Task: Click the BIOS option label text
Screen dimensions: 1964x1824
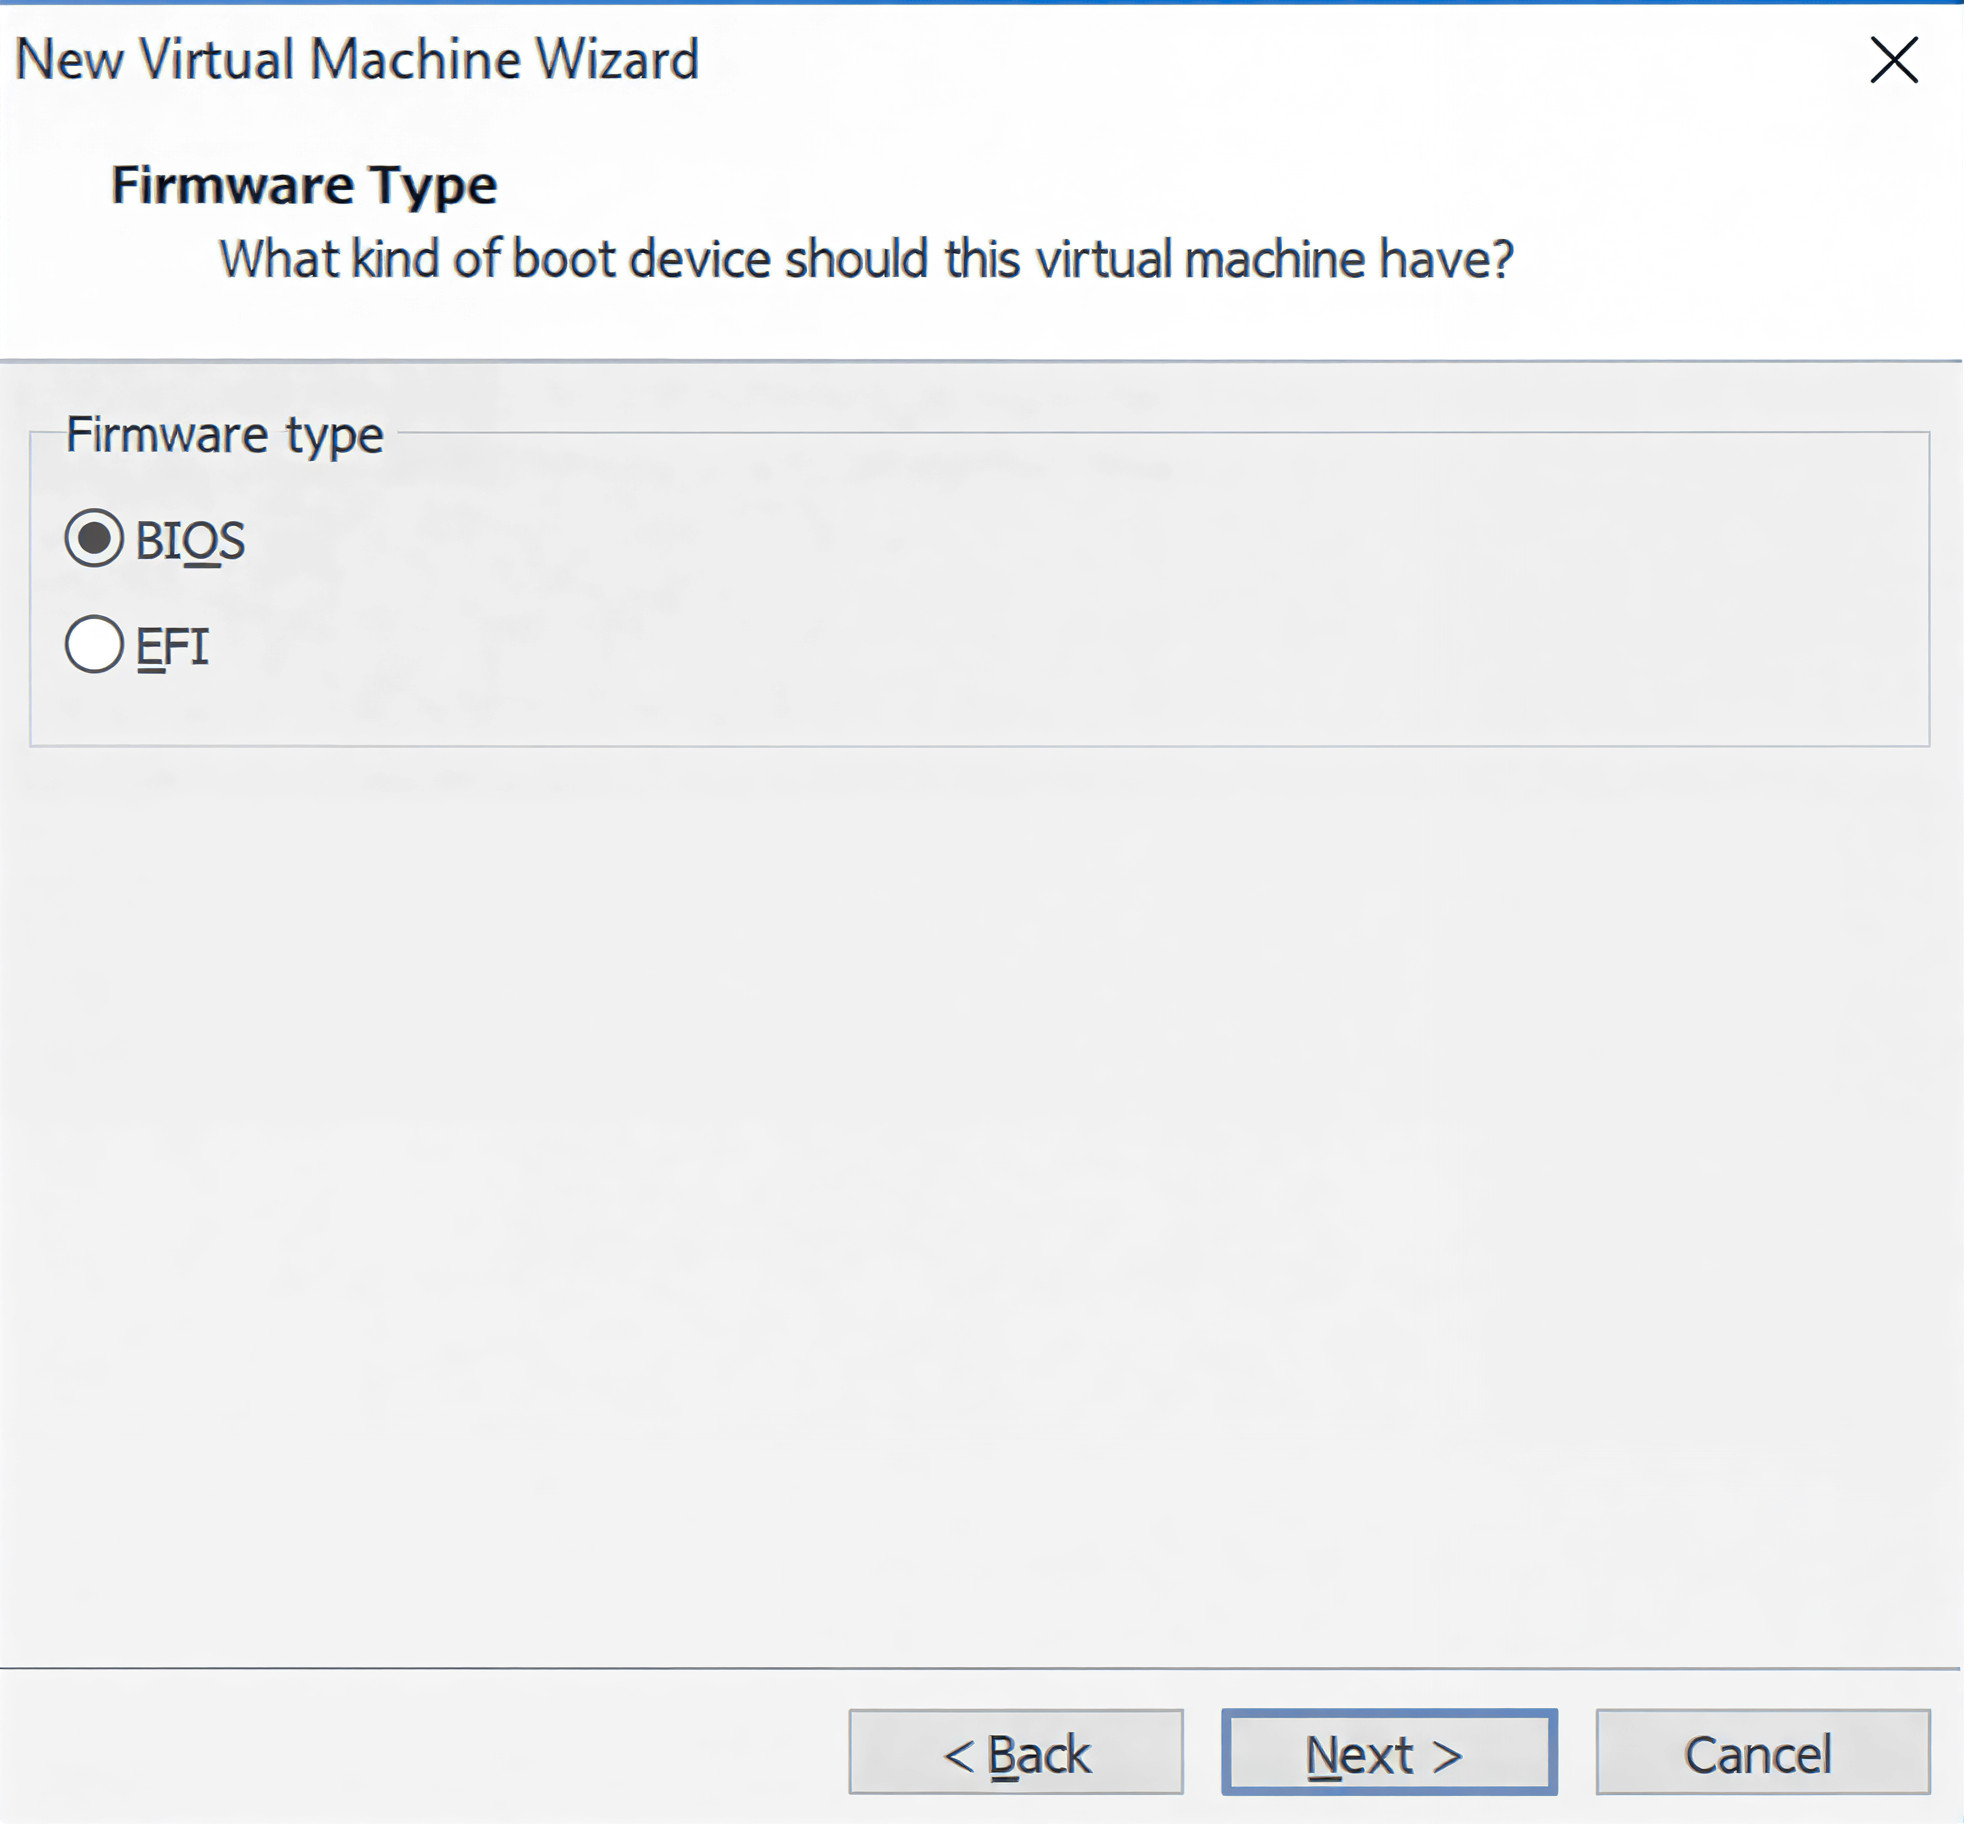Action: pos(190,541)
